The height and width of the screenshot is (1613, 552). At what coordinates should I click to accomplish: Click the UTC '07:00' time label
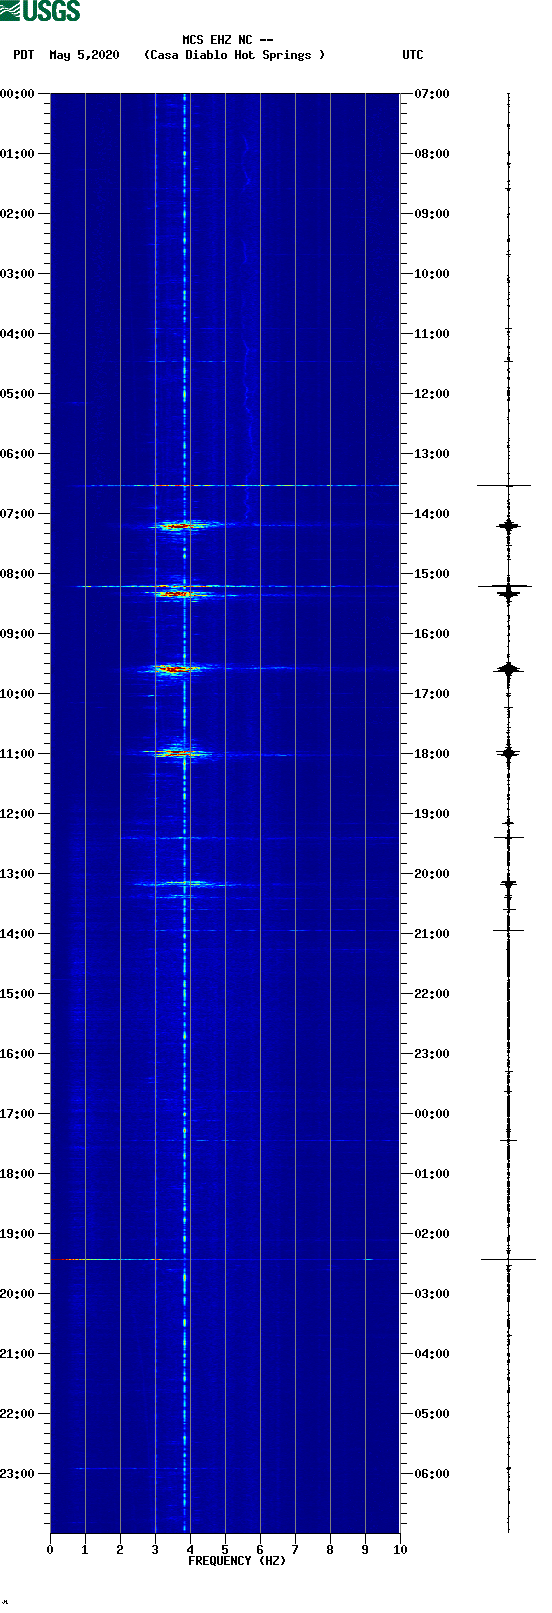pos(432,94)
